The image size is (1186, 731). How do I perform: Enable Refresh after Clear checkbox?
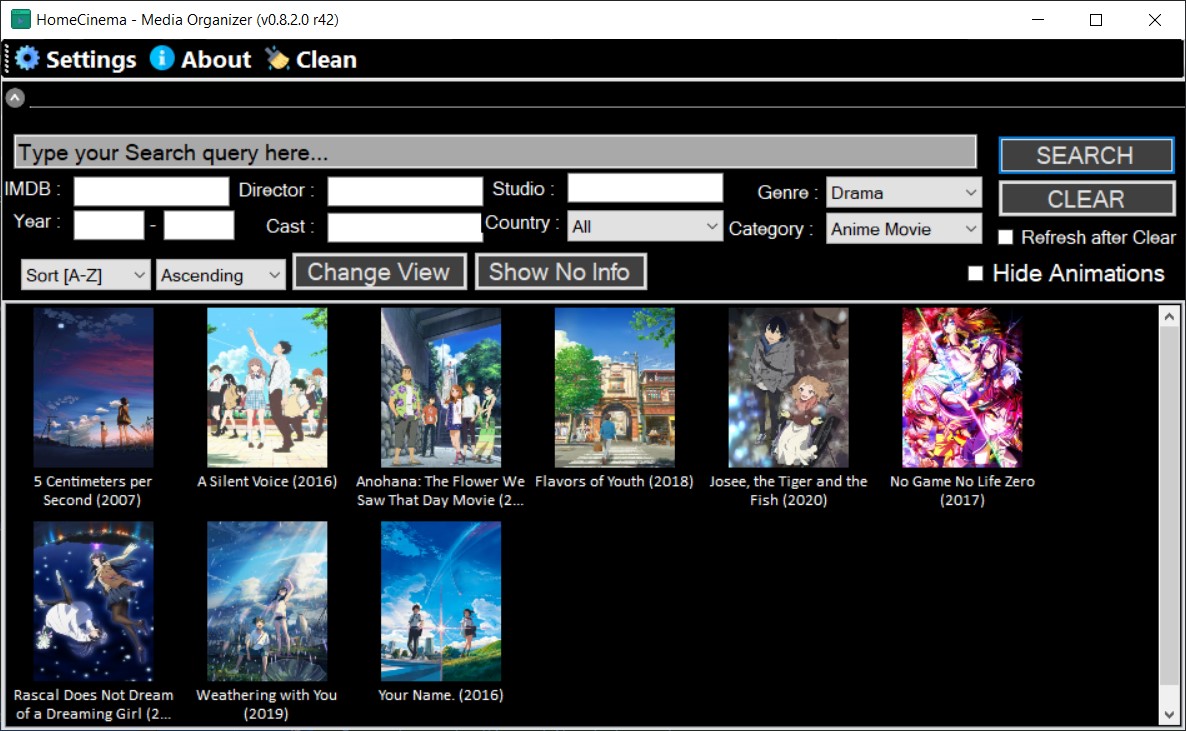[1005, 238]
